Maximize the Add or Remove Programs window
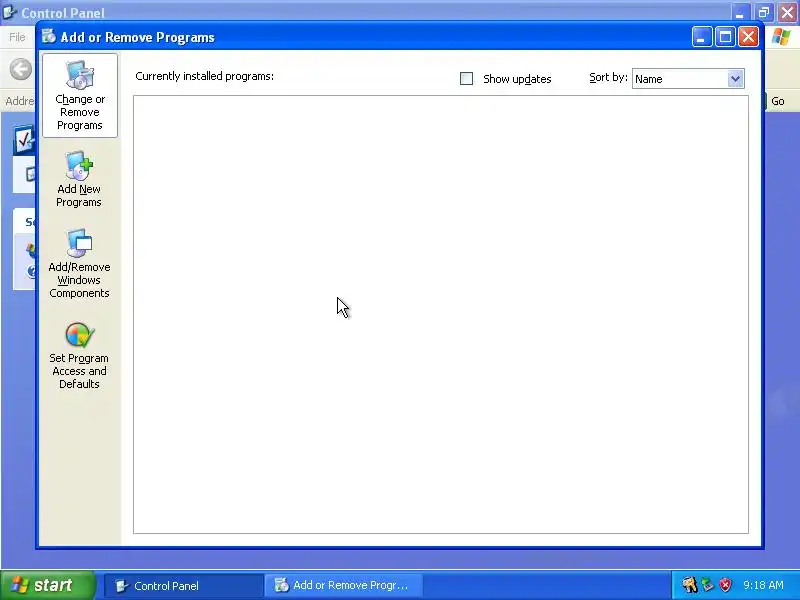Viewport: 800px width, 600px height. 725,37
